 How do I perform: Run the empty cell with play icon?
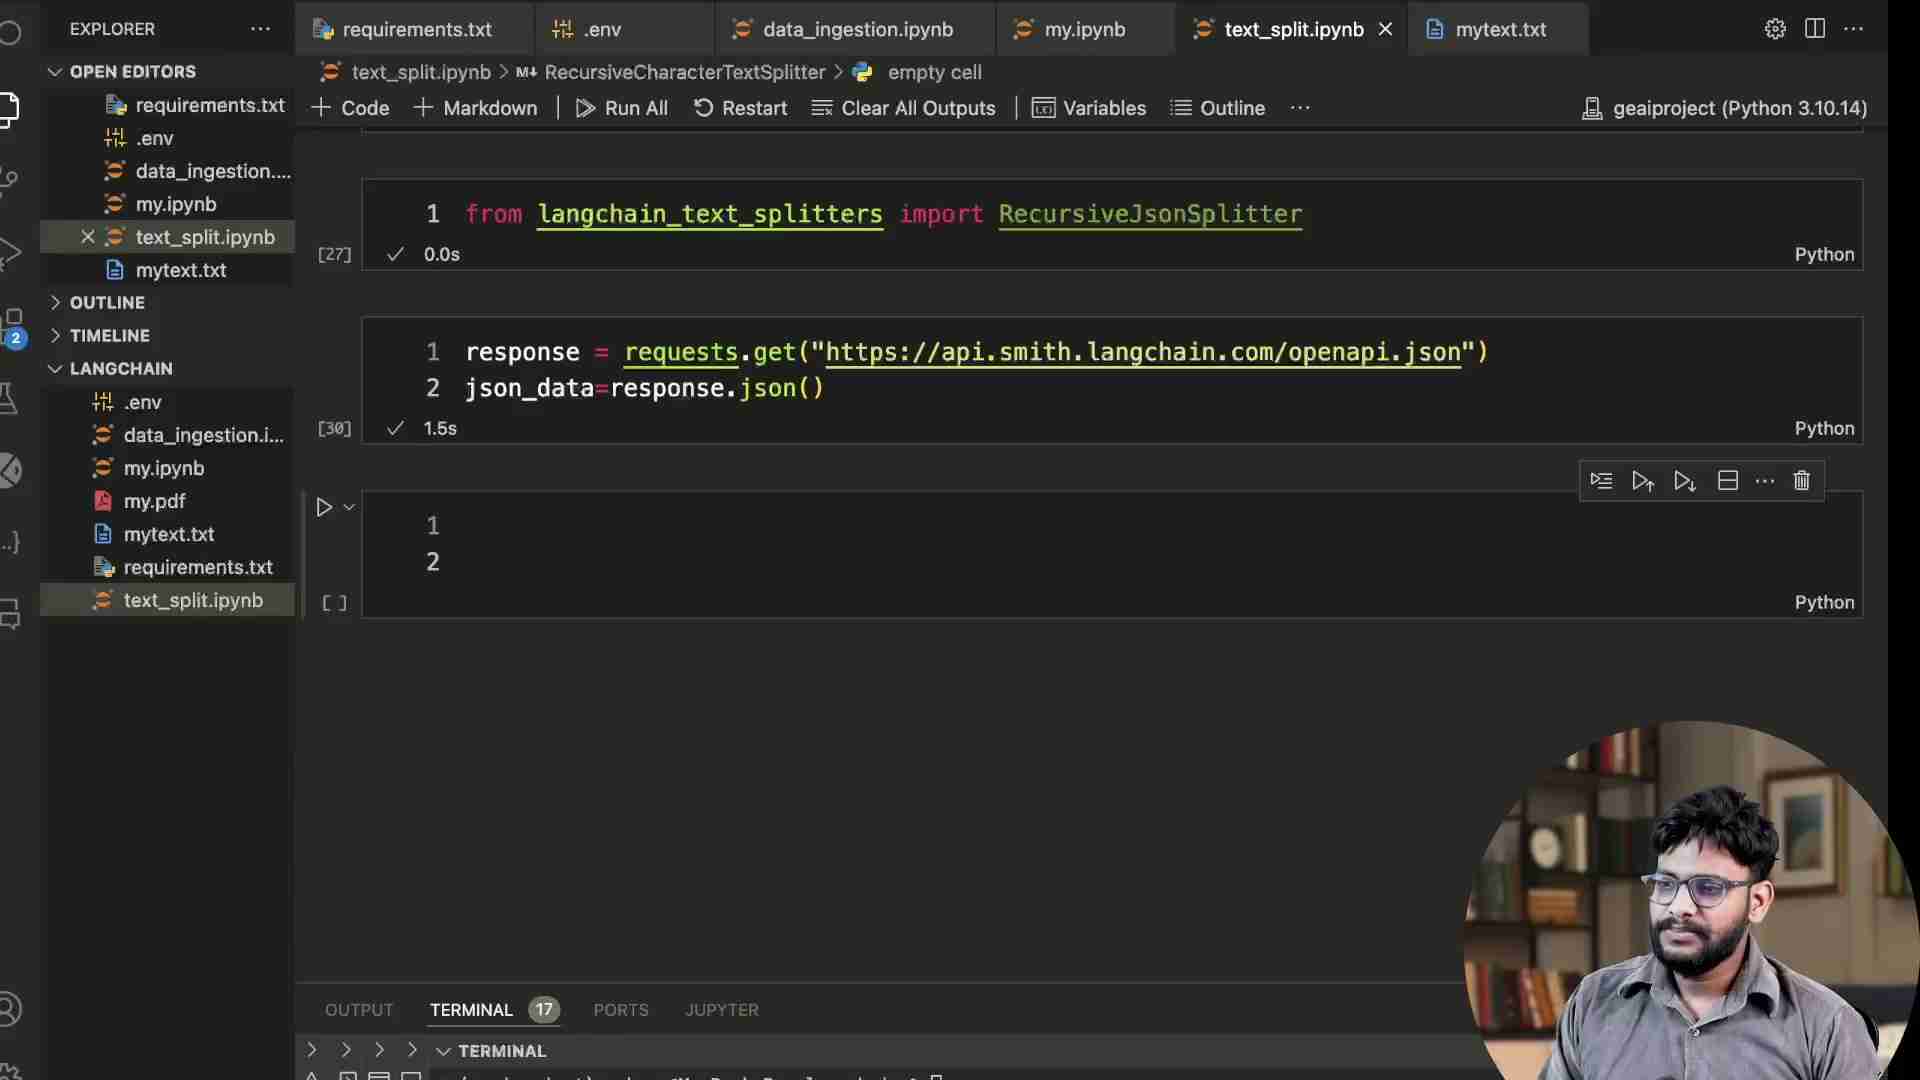(x=323, y=507)
